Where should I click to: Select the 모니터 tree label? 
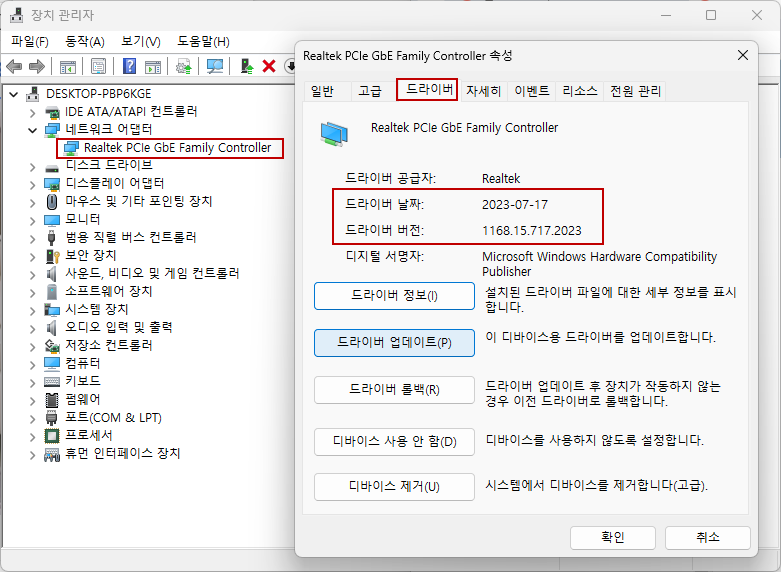pyautogui.click(x=83, y=219)
